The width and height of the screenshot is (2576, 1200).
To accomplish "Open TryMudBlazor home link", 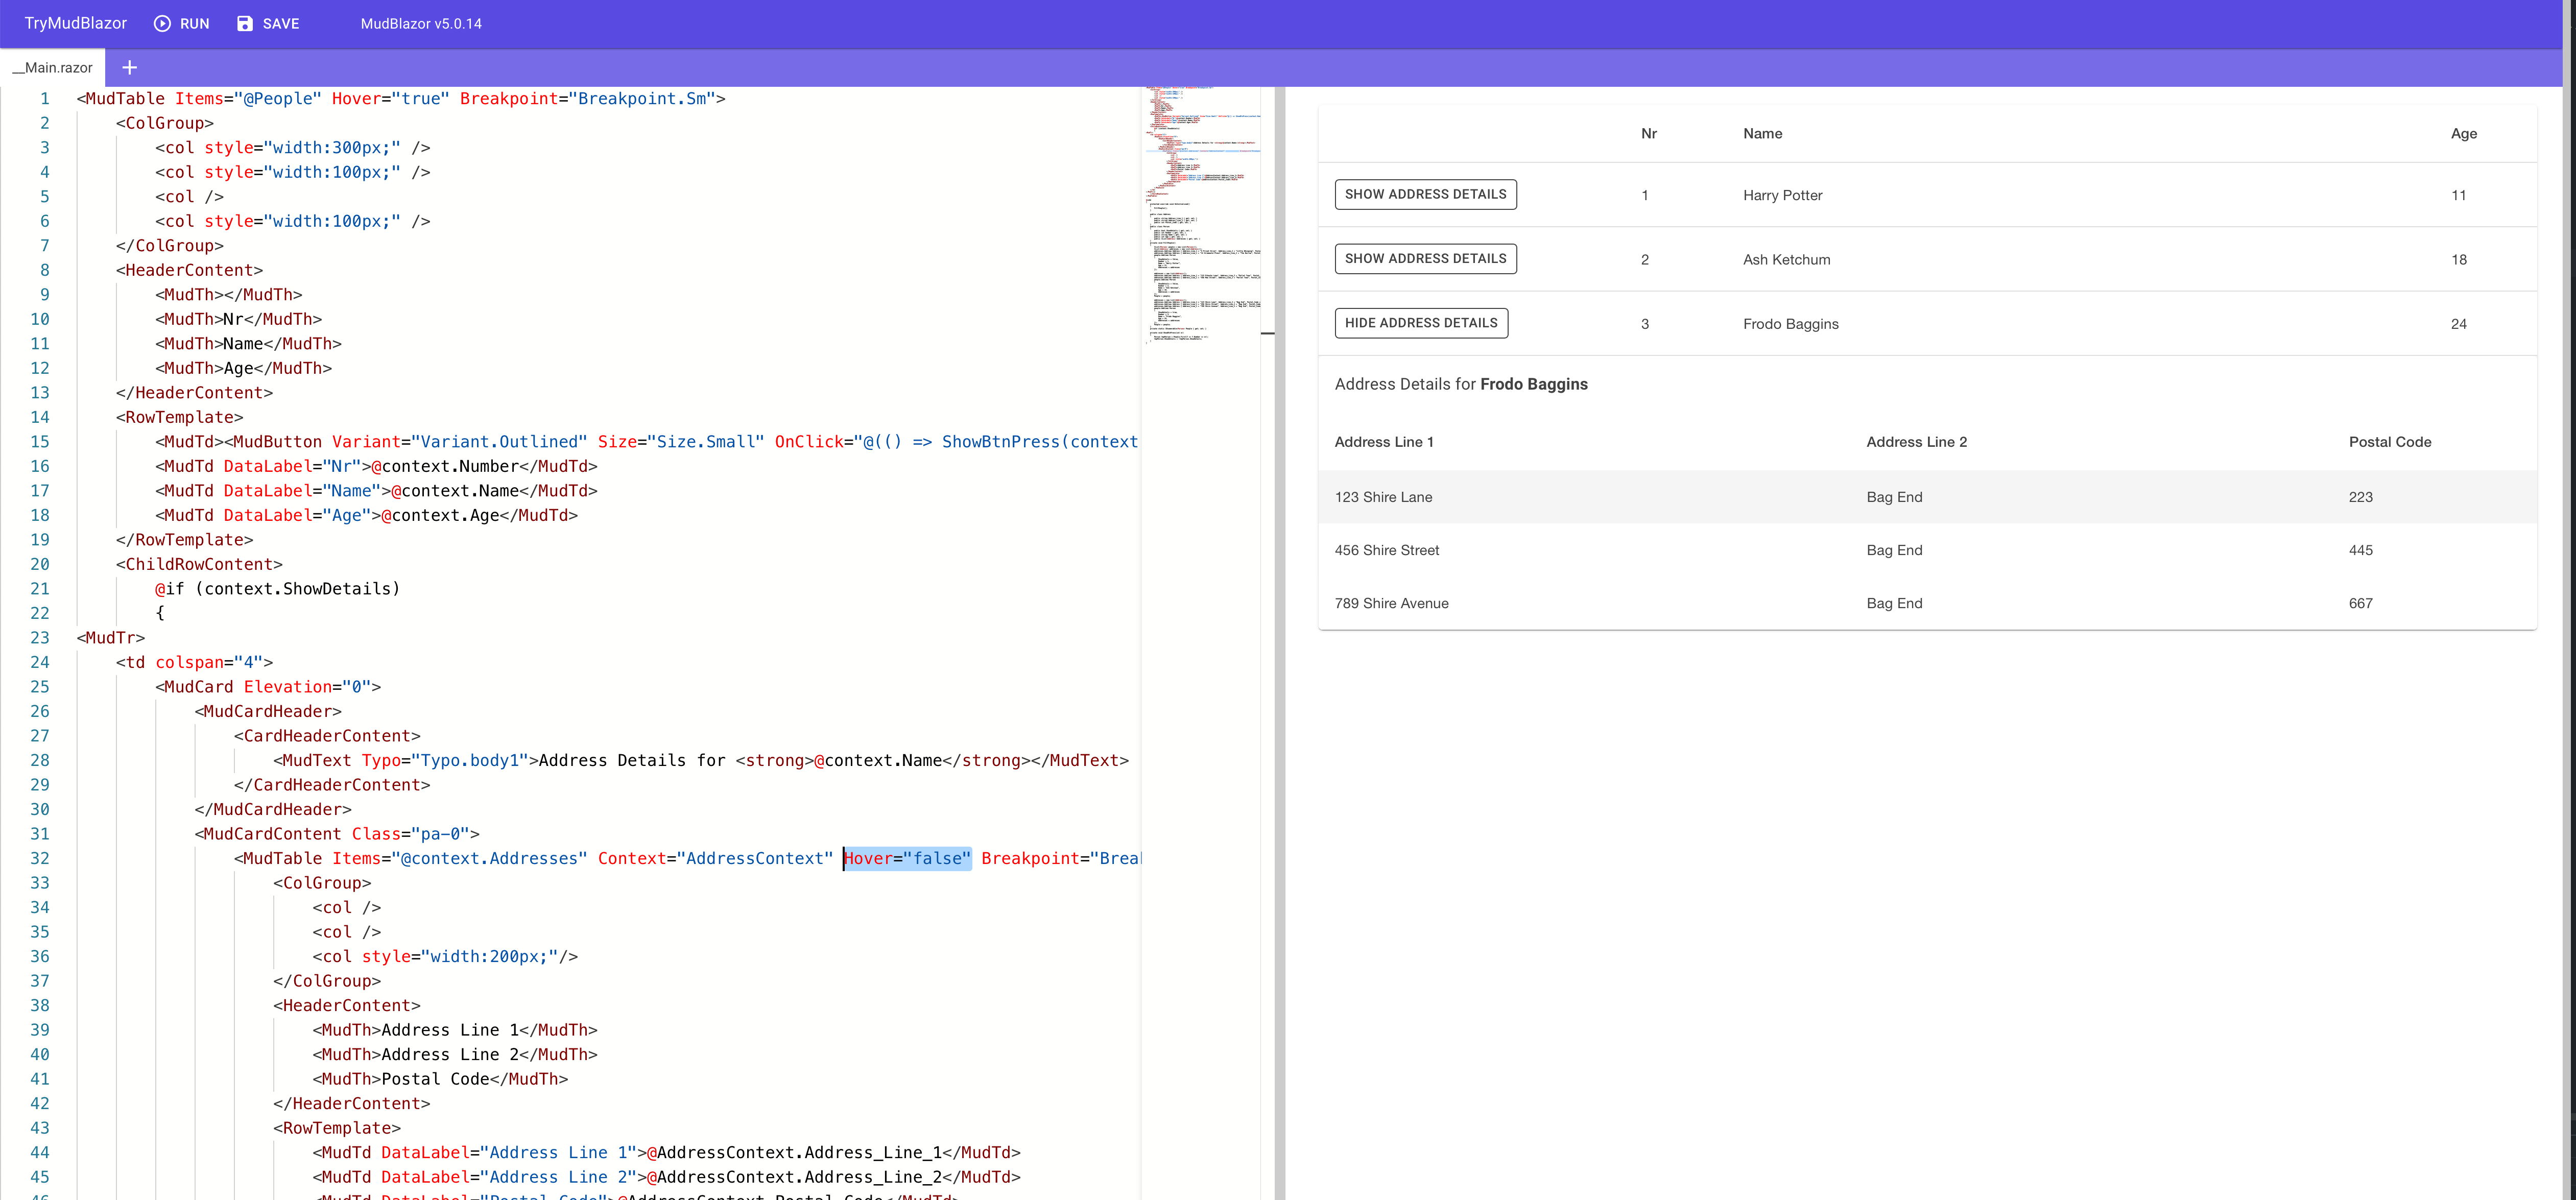I will click(76, 23).
